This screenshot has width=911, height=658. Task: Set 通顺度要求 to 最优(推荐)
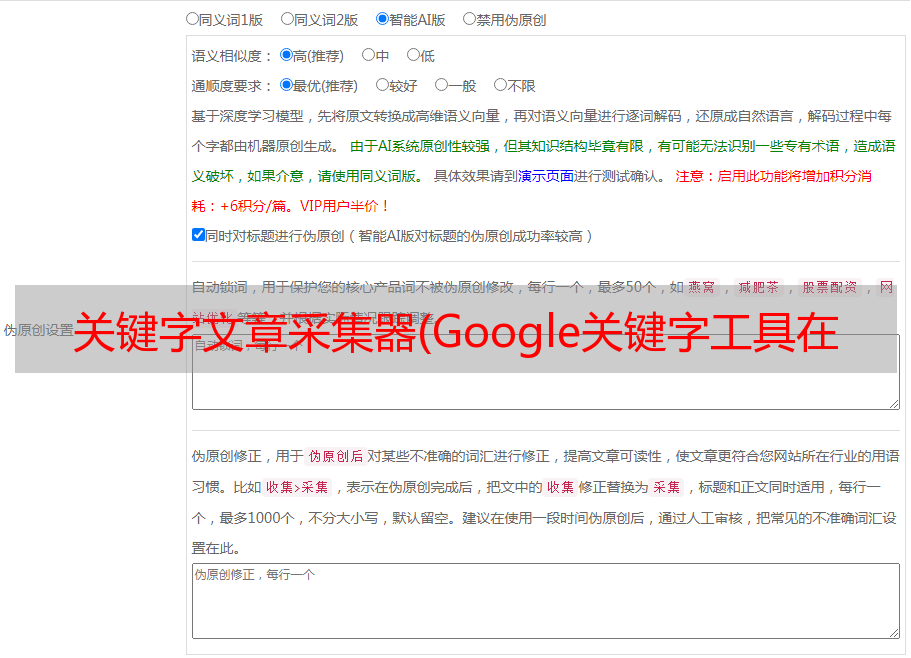(286, 85)
